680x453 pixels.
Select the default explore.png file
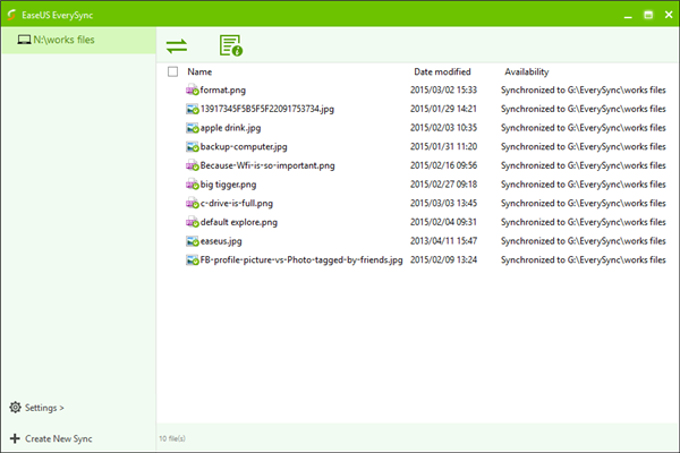[x=238, y=222]
